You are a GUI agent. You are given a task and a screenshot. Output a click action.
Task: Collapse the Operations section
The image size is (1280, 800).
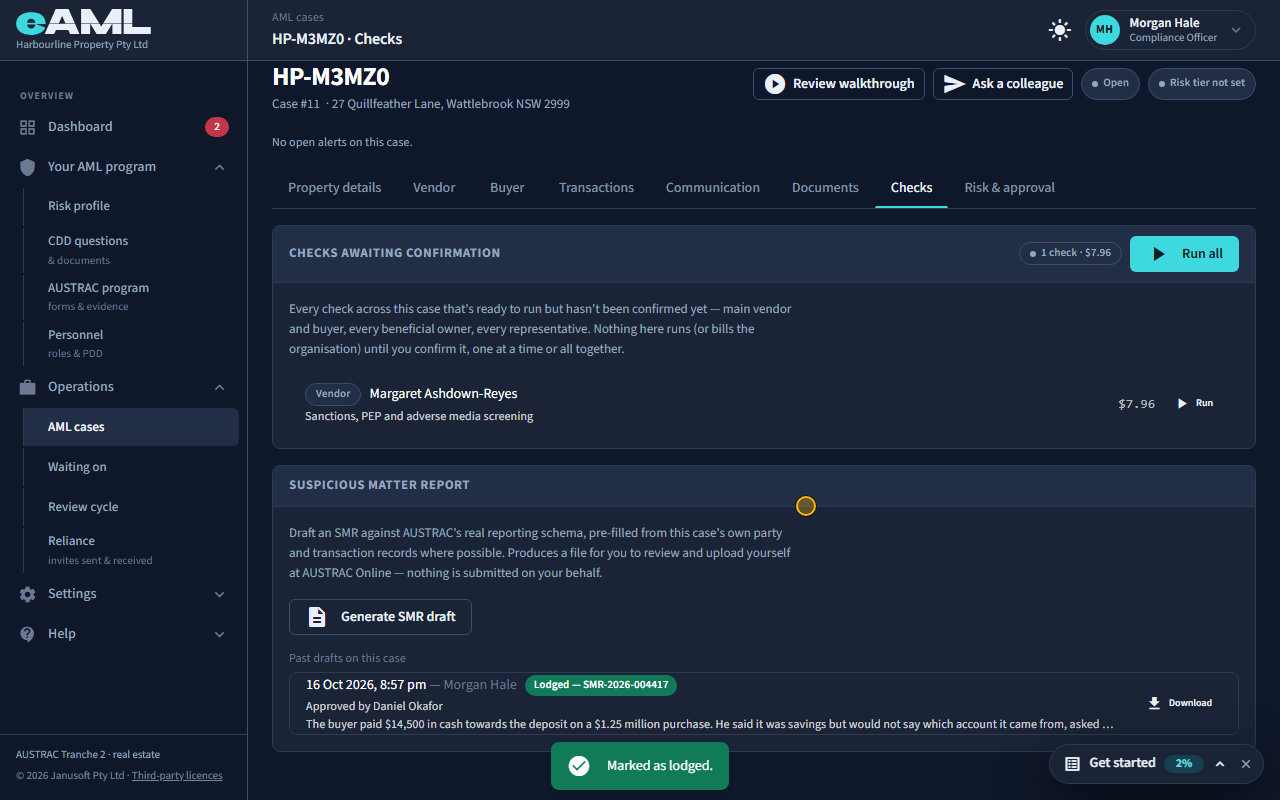pyautogui.click(x=220, y=387)
